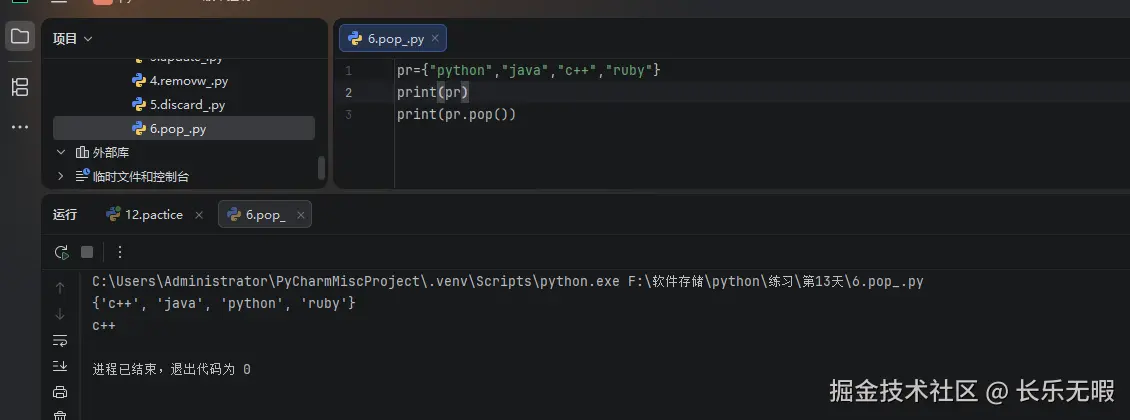Click the 外部库 library icon

(82, 153)
